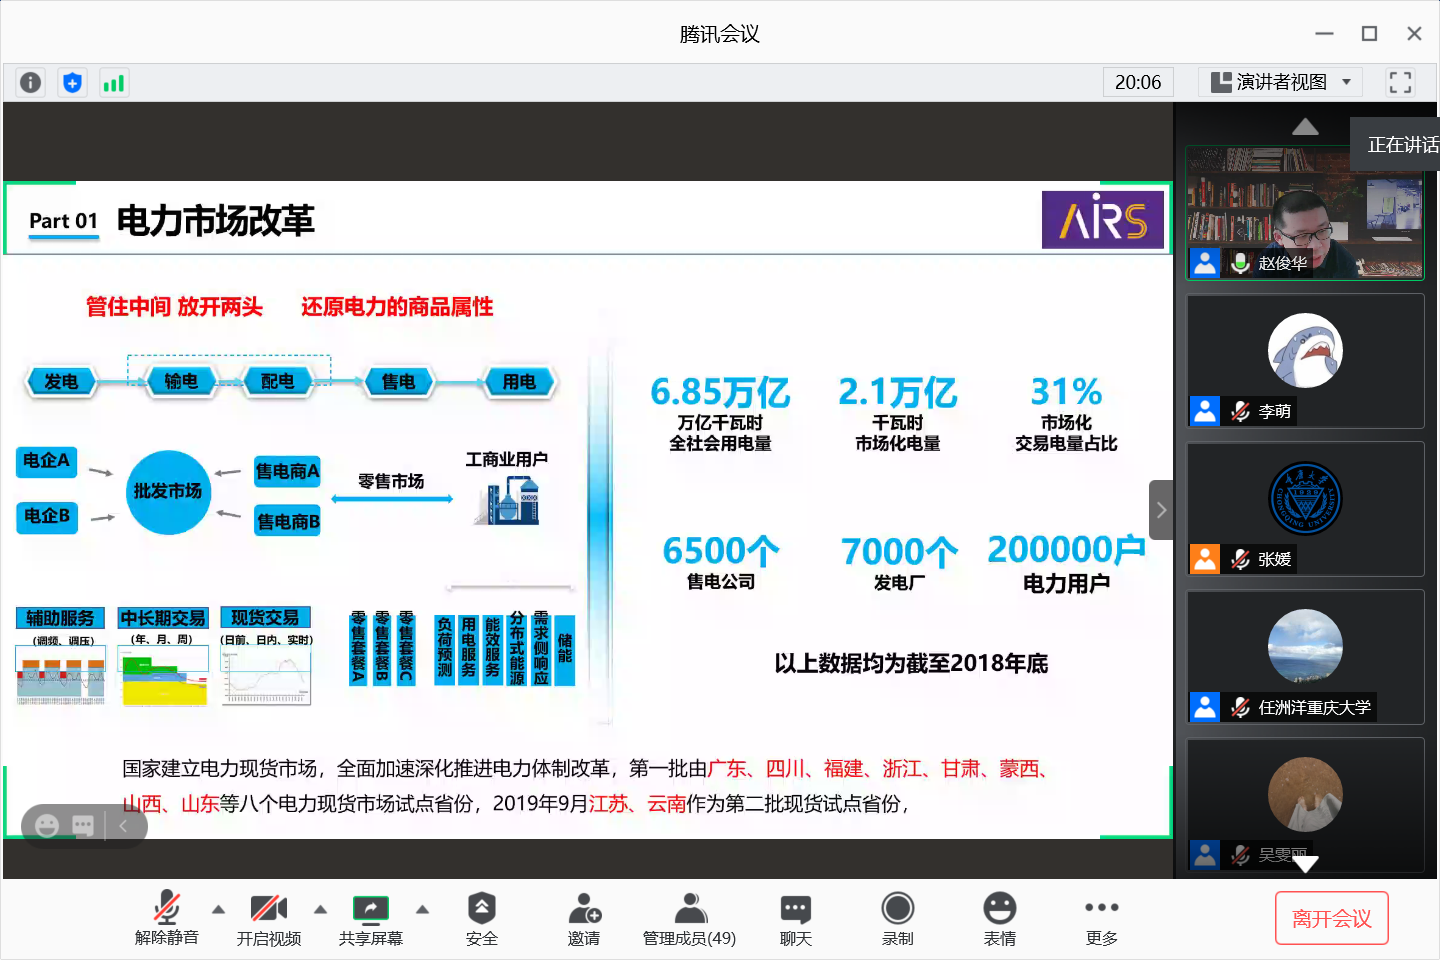
Task: Expand video options arrow beside 开启视频
Action: [320, 909]
